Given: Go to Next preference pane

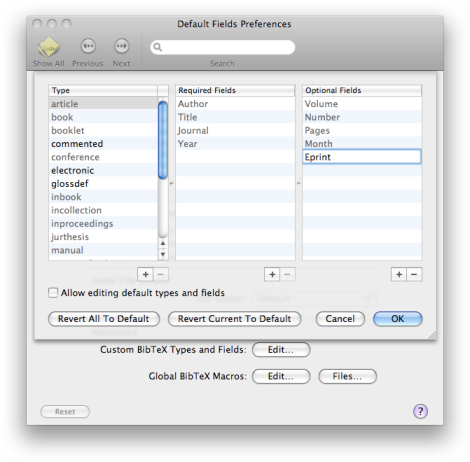Looking at the screenshot, I should pyautogui.click(x=121, y=46).
